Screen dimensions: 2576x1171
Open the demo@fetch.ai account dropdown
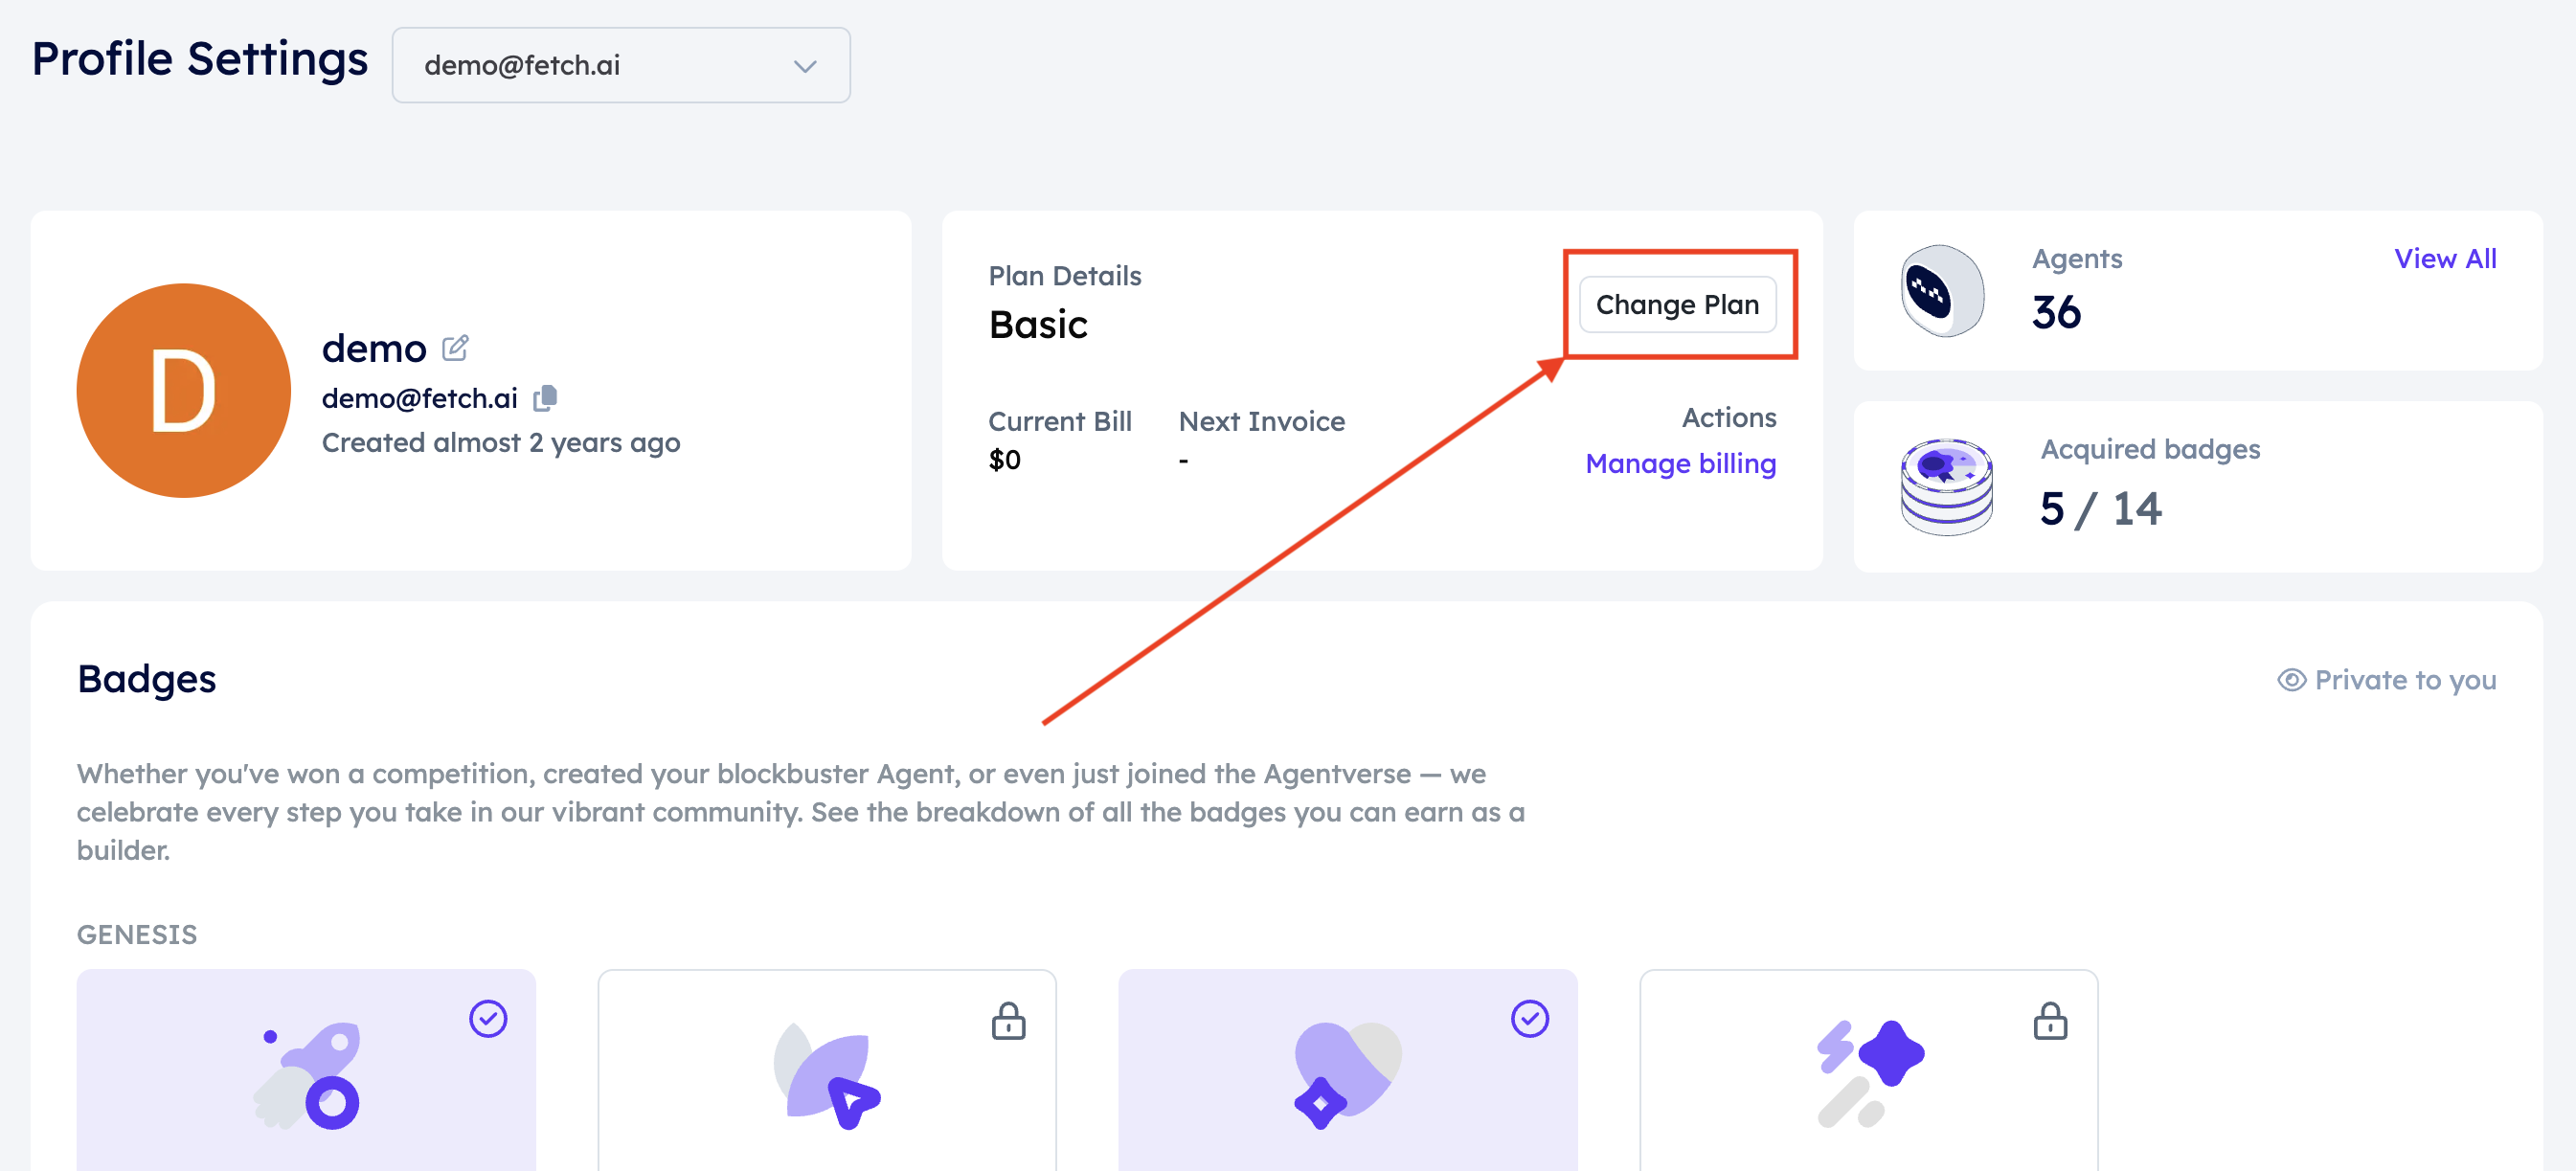pyautogui.click(x=620, y=65)
